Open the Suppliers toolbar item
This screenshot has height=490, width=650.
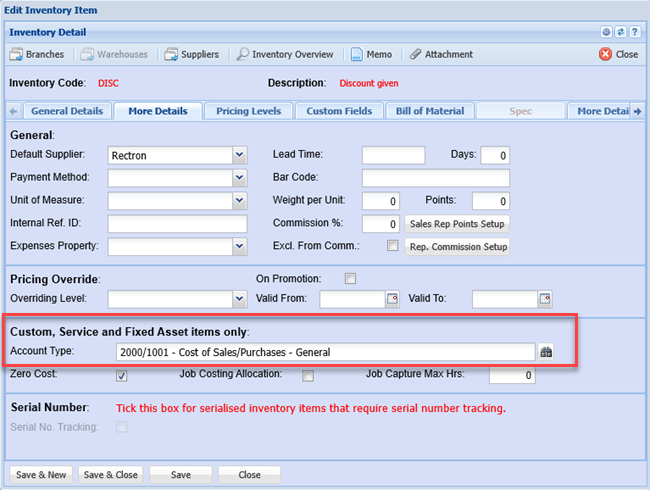192,54
